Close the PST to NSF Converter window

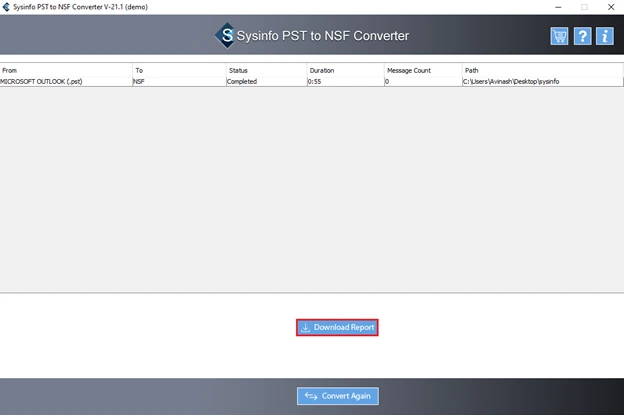(611, 7)
